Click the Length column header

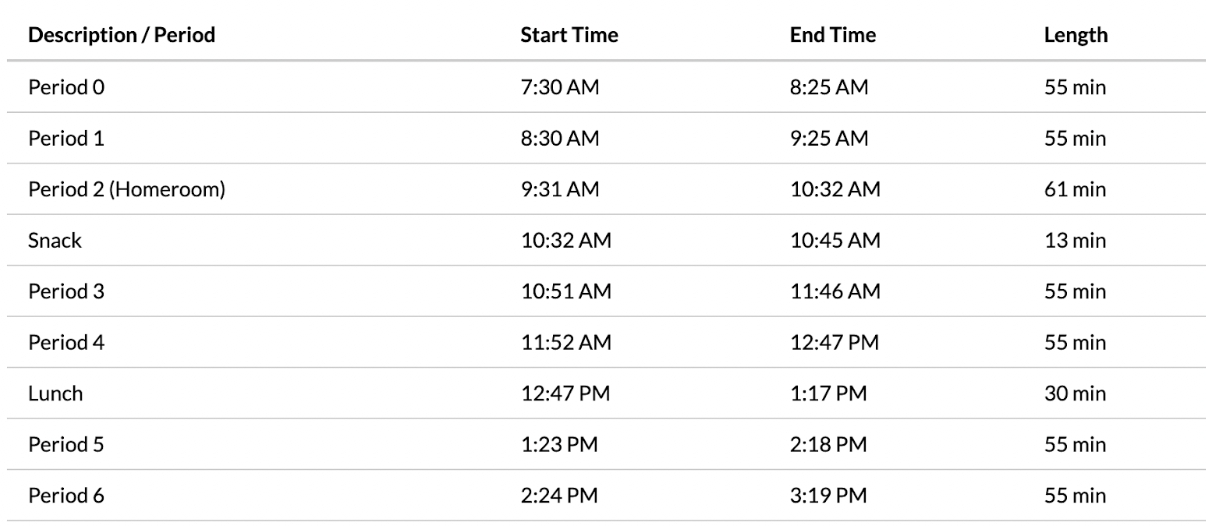click(x=1076, y=35)
